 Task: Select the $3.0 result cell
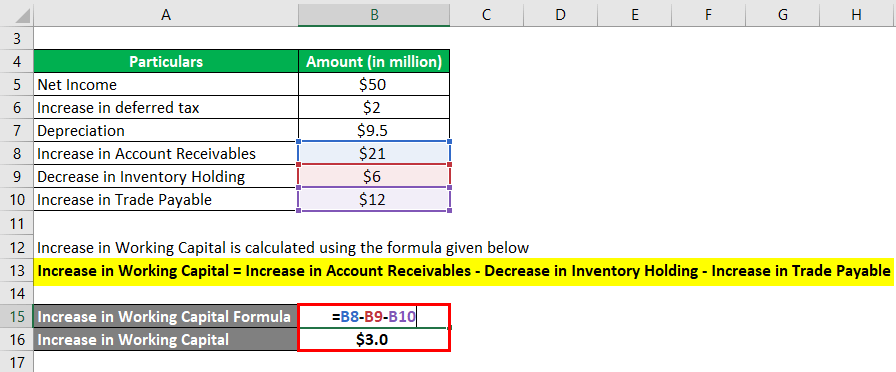[x=374, y=339]
